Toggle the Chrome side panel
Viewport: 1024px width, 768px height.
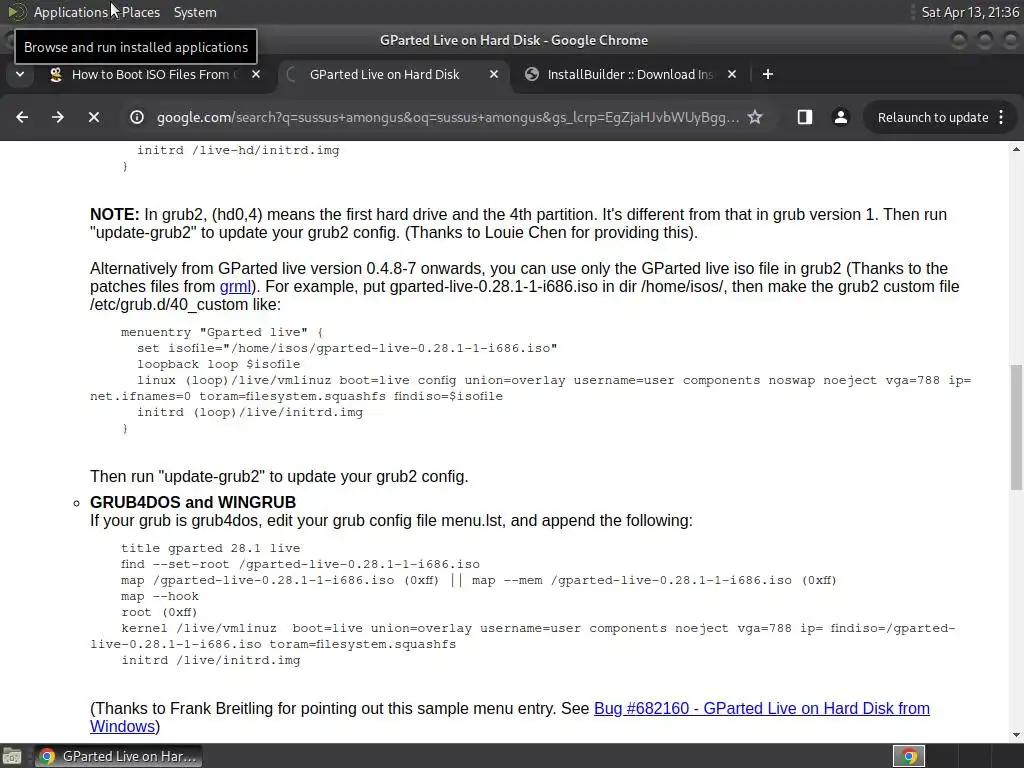click(x=805, y=117)
